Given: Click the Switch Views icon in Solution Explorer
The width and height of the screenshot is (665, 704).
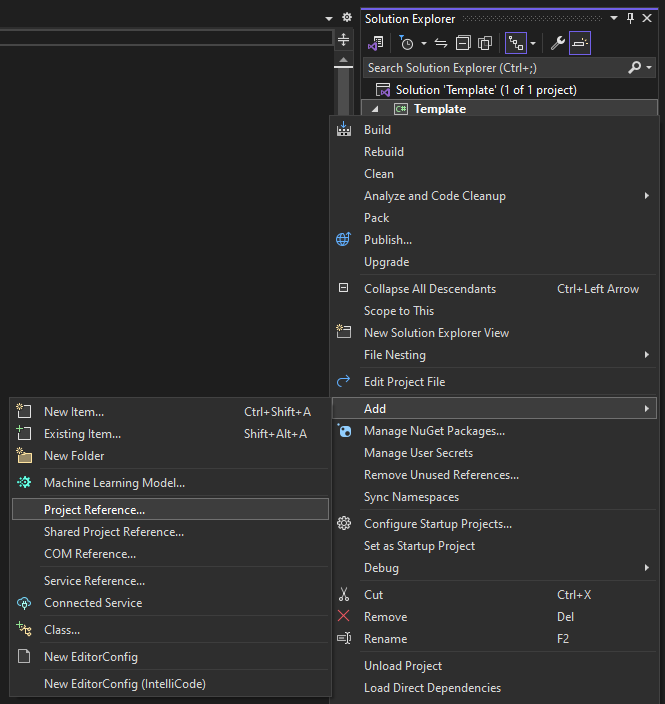Looking at the screenshot, I should click(376, 43).
